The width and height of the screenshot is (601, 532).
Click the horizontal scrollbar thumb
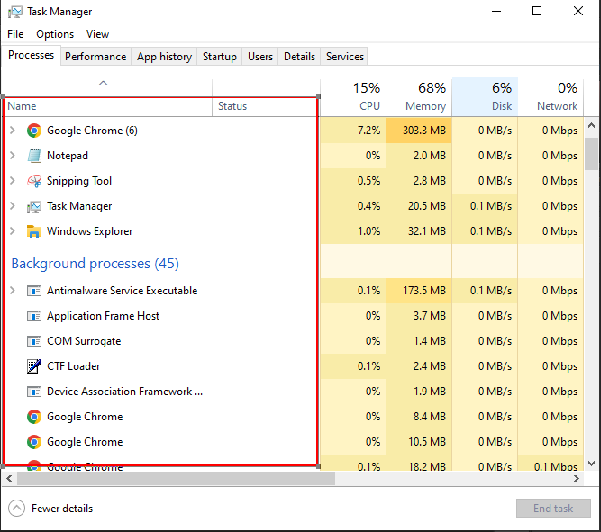tap(176, 479)
